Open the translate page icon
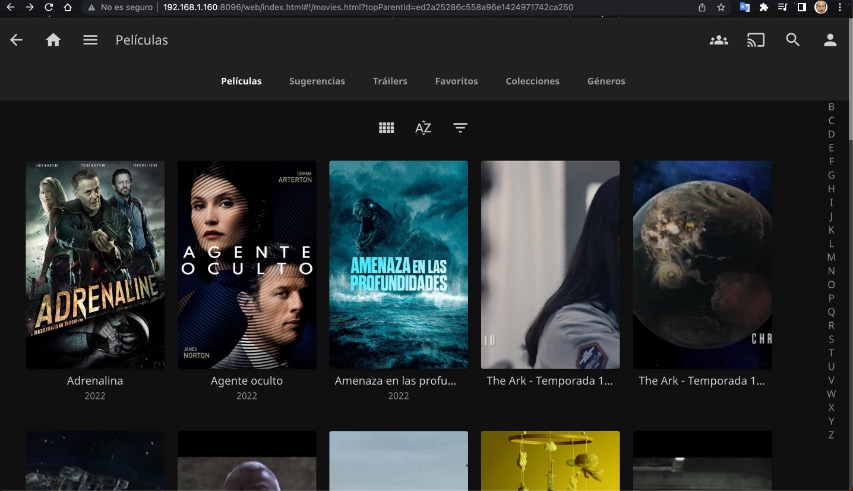The height and width of the screenshot is (491, 853). [x=745, y=7]
